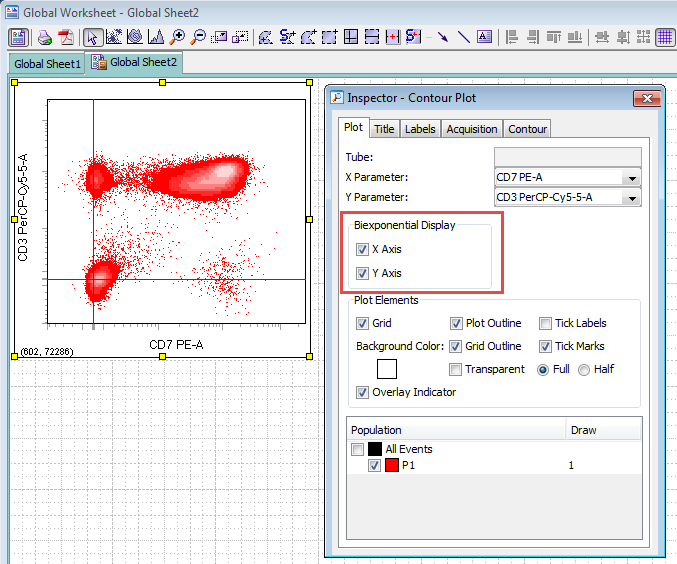Click the PDF export icon
677x564 pixels.
tap(66, 38)
